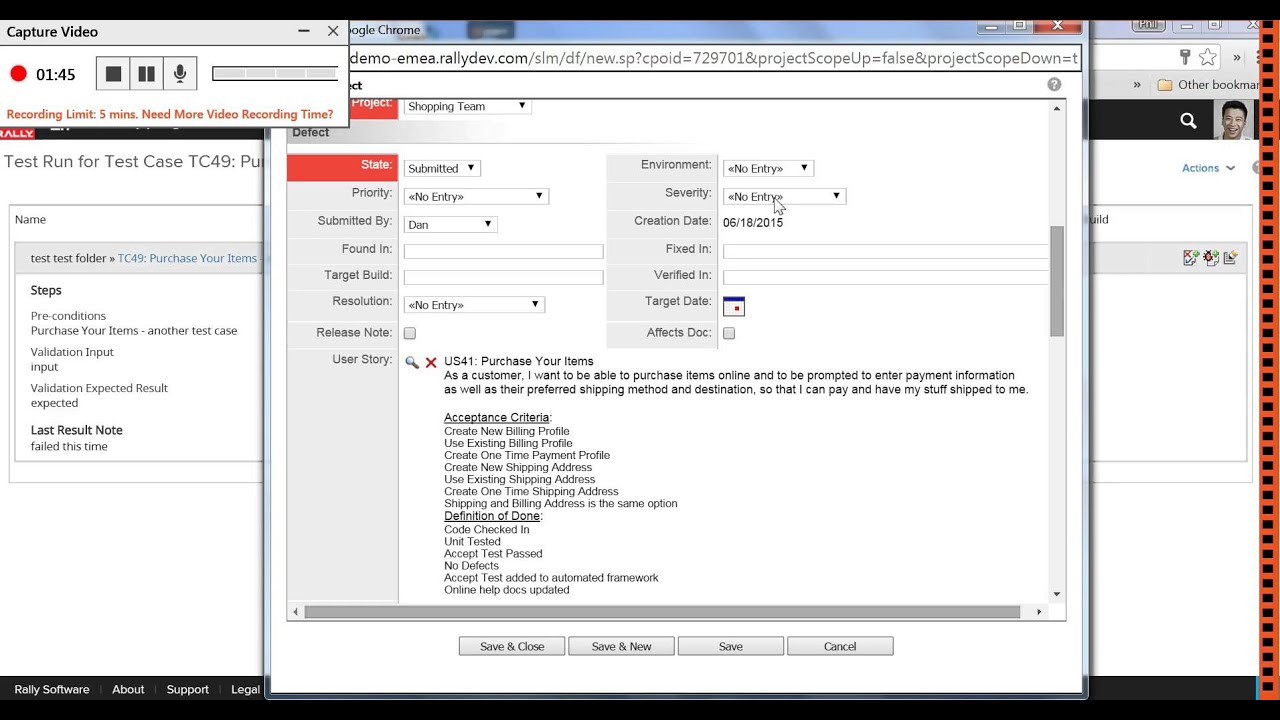Open the Environment dropdown
The width and height of the screenshot is (1280, 720).
click(x=768, y=168)
